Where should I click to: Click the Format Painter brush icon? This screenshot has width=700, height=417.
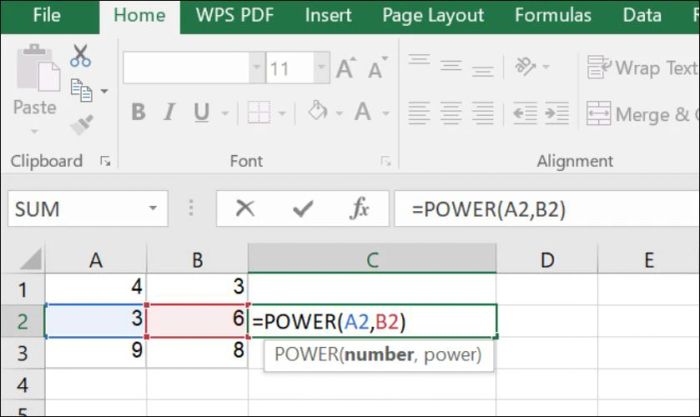[81, 124]
